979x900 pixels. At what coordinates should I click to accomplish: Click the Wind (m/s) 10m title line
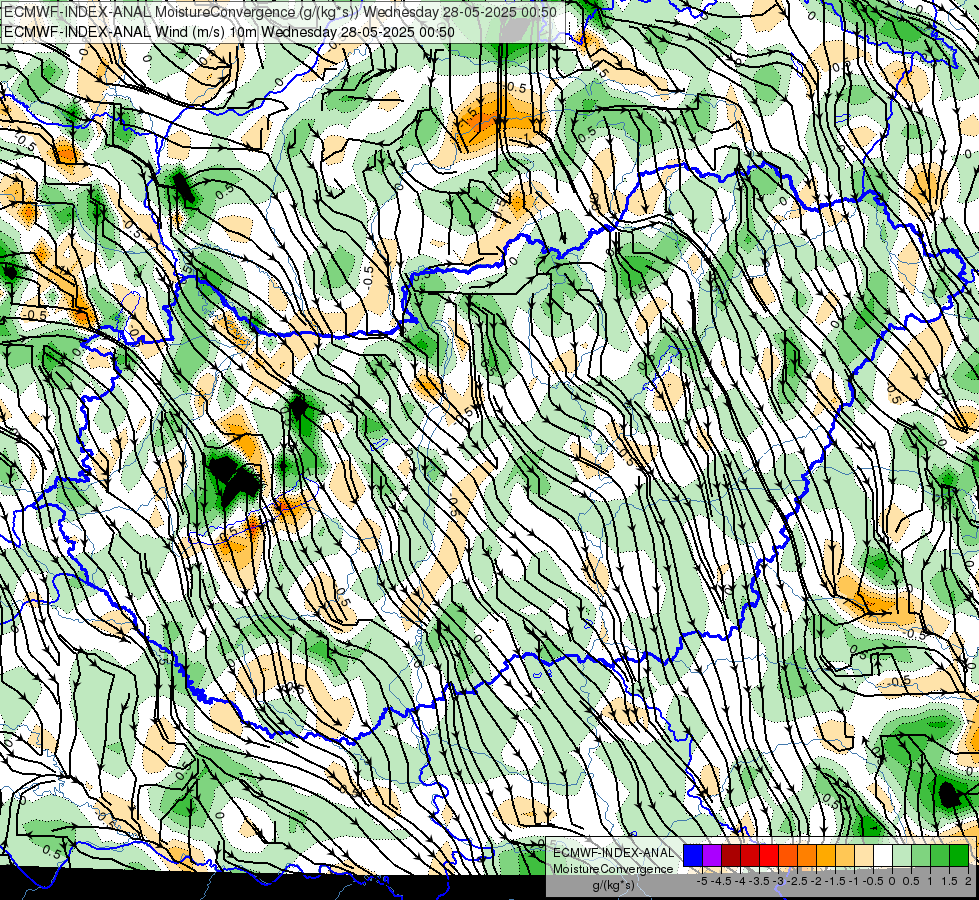229,31
